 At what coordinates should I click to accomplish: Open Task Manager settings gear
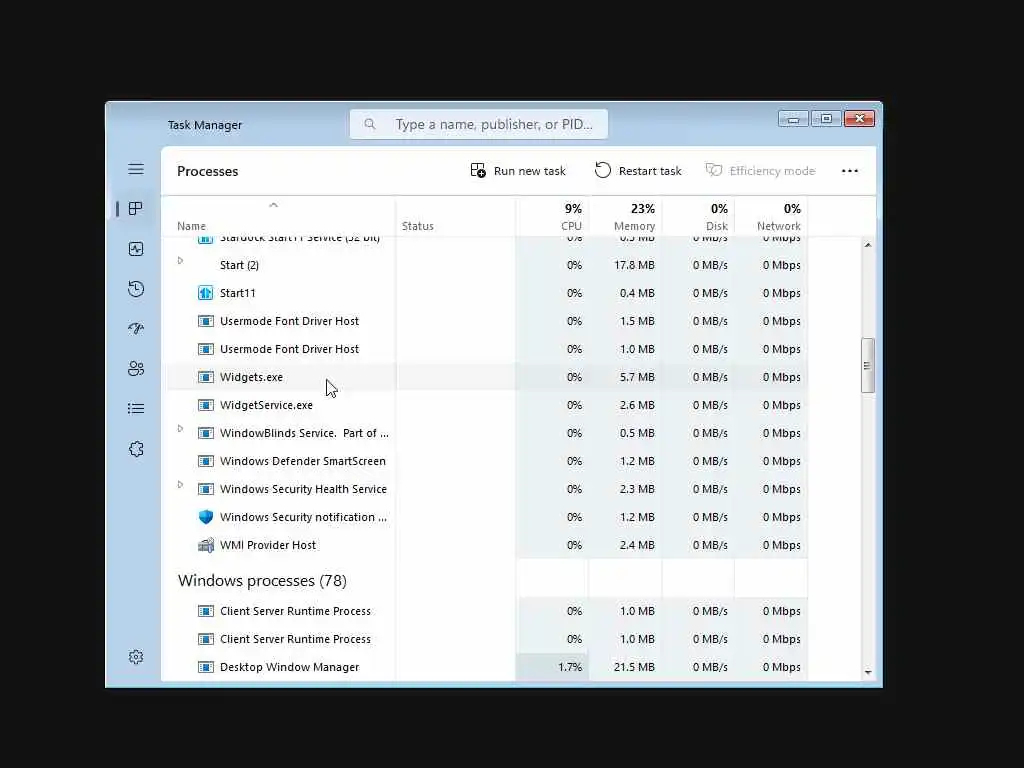[x=136, y=656]
